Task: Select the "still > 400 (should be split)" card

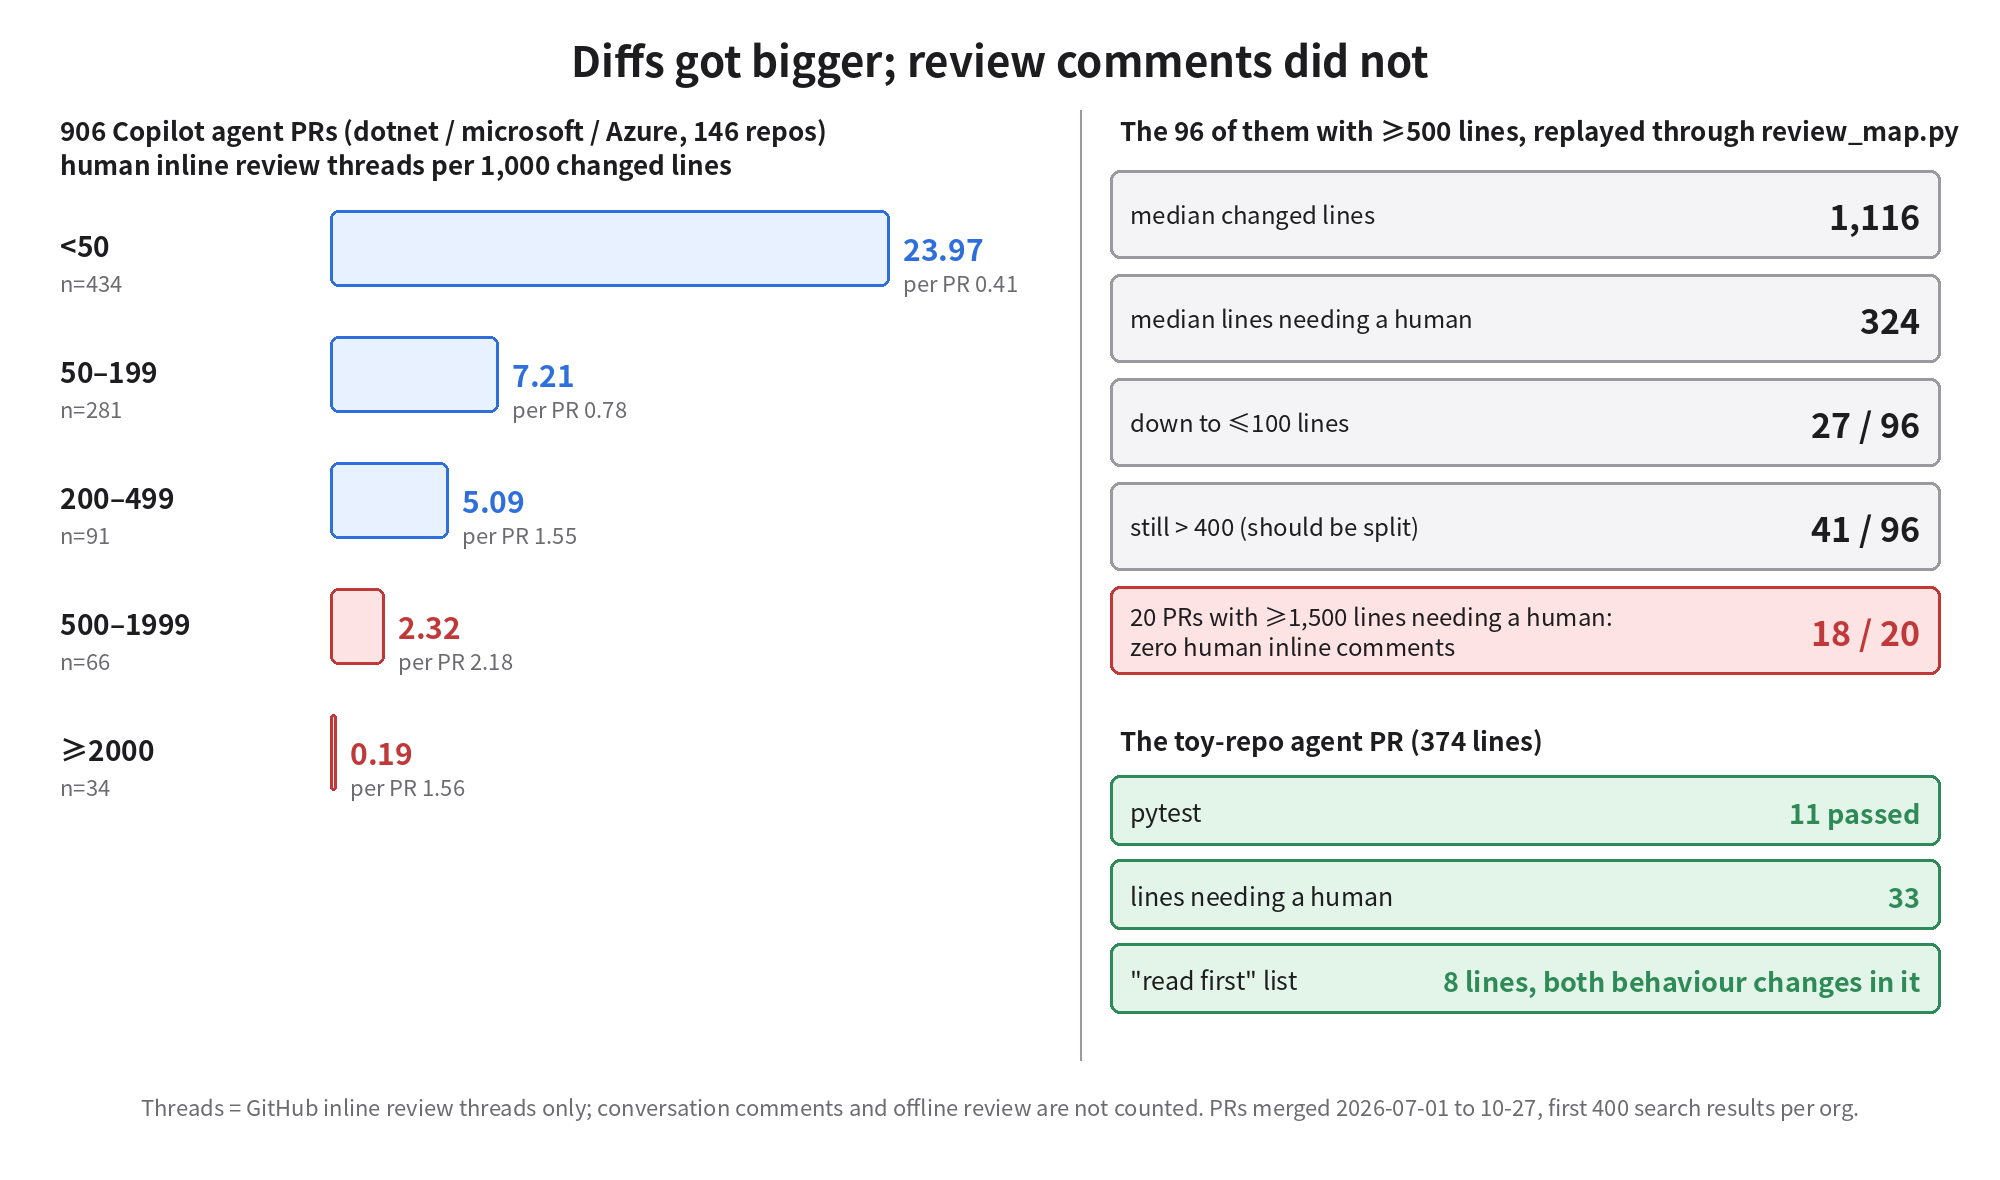Action: (1525, 527)
